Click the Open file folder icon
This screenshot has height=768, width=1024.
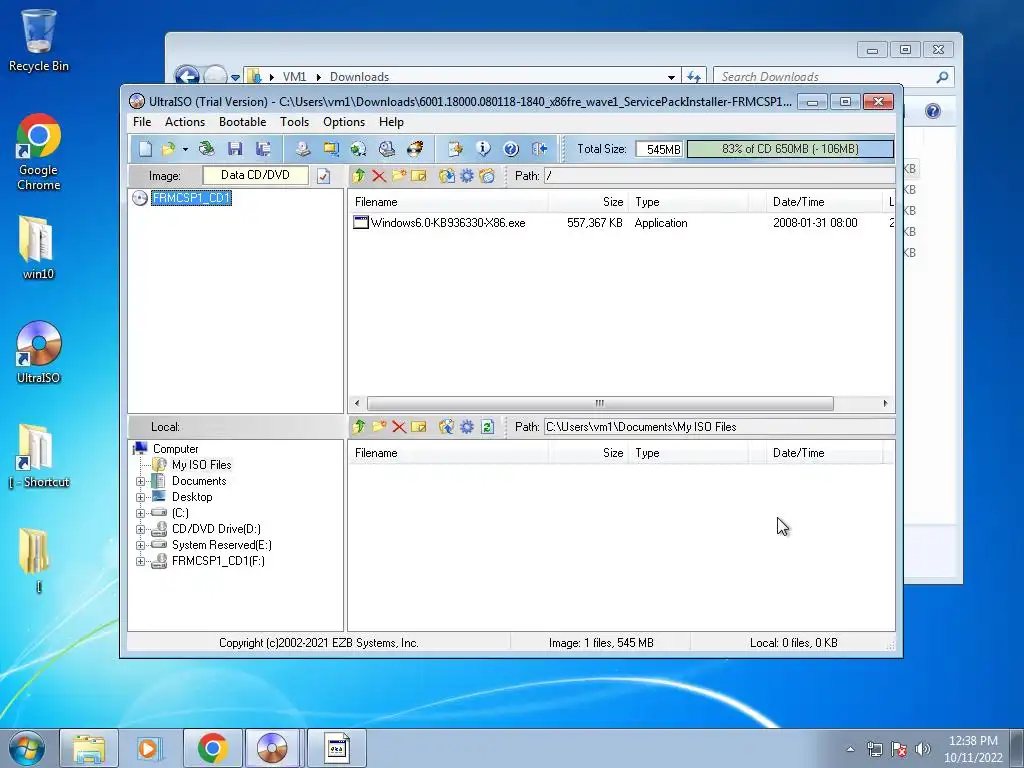[168, 149]
